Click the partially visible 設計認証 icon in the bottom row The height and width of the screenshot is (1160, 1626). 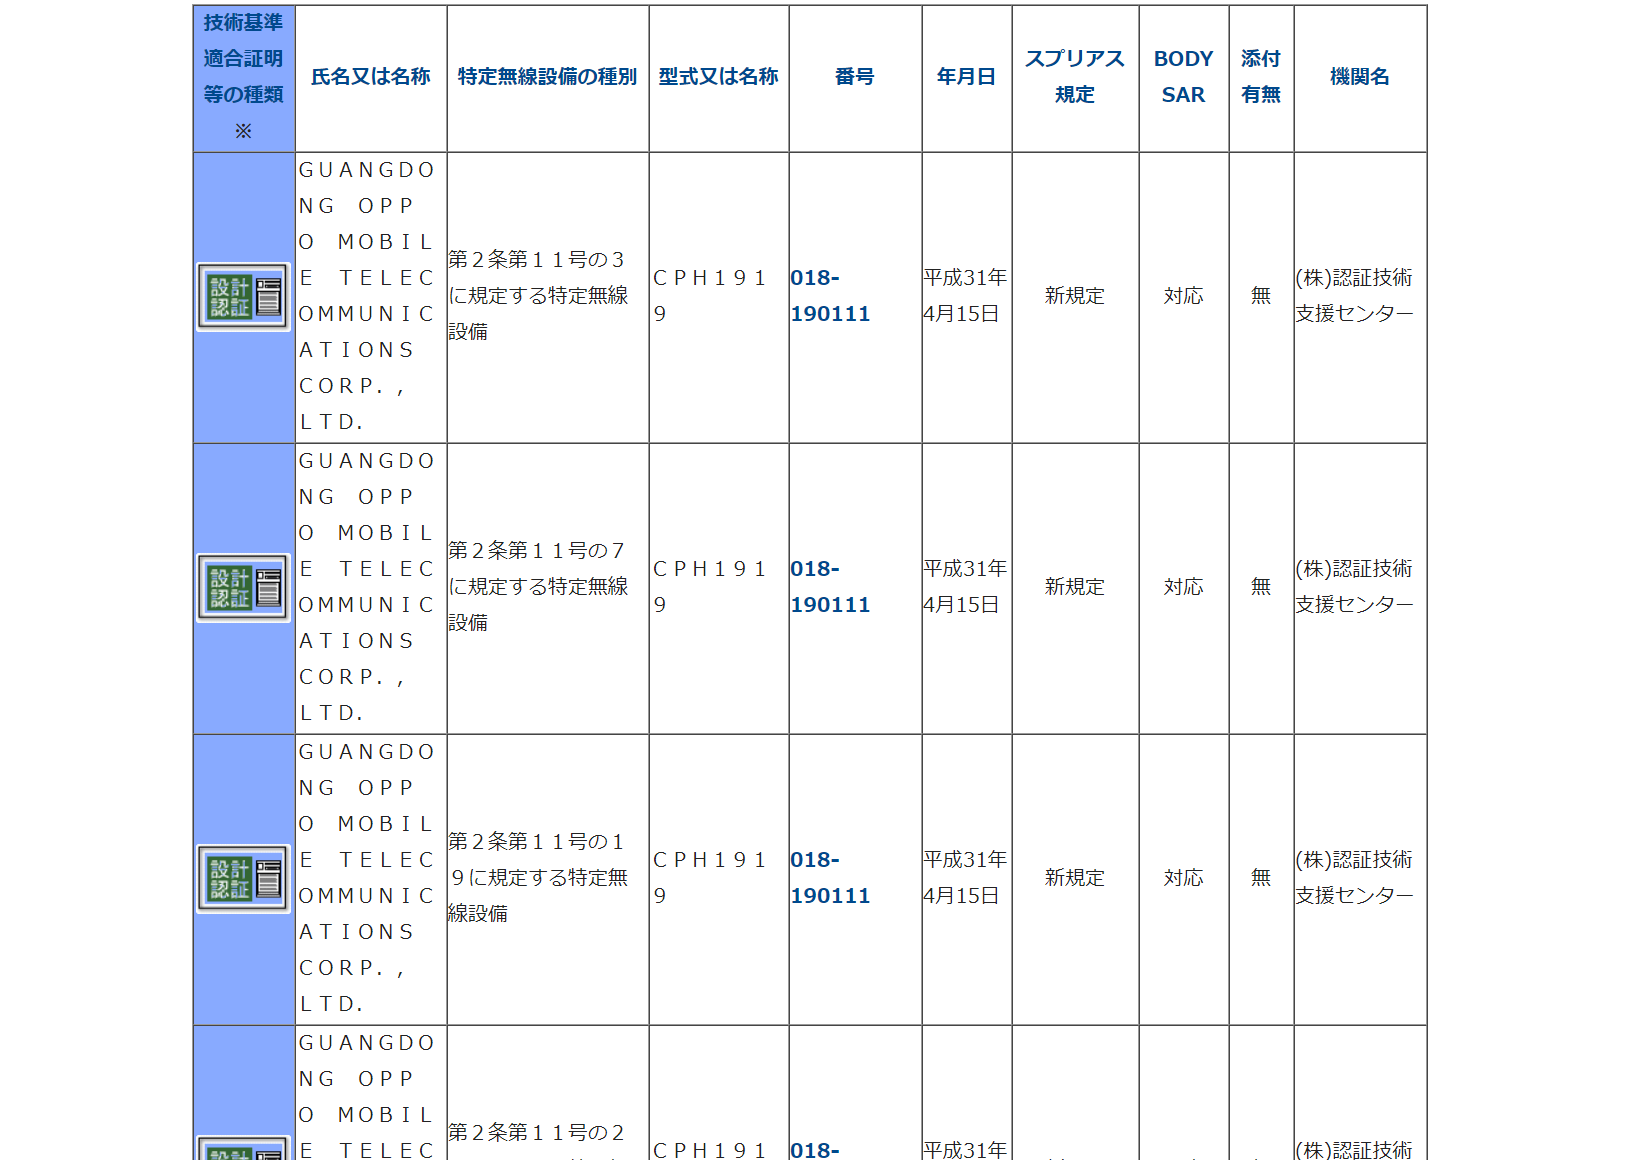coord(243,1149)
